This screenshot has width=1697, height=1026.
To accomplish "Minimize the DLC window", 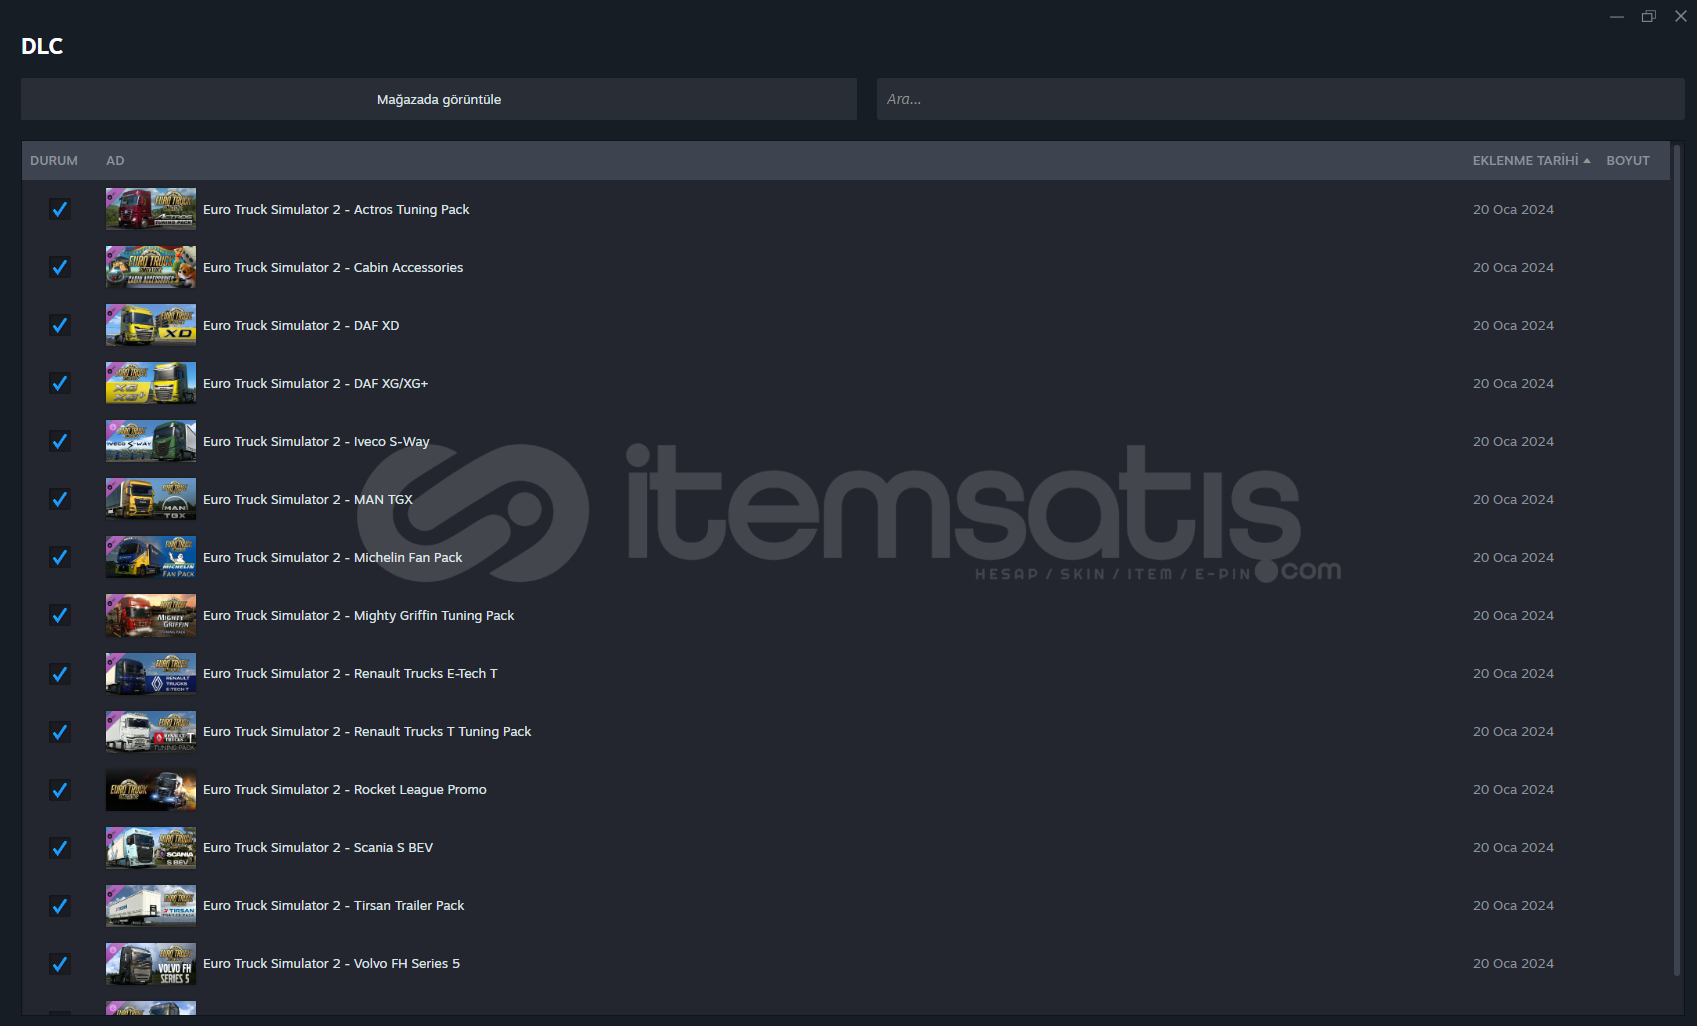I will 1617,16.
